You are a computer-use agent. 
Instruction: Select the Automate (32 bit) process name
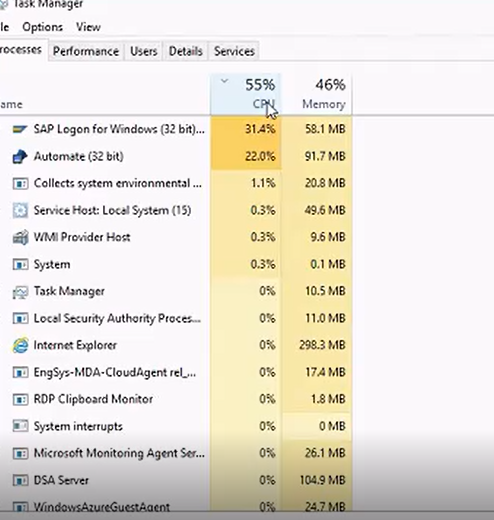pyautogui.click(x=79, y=156)
